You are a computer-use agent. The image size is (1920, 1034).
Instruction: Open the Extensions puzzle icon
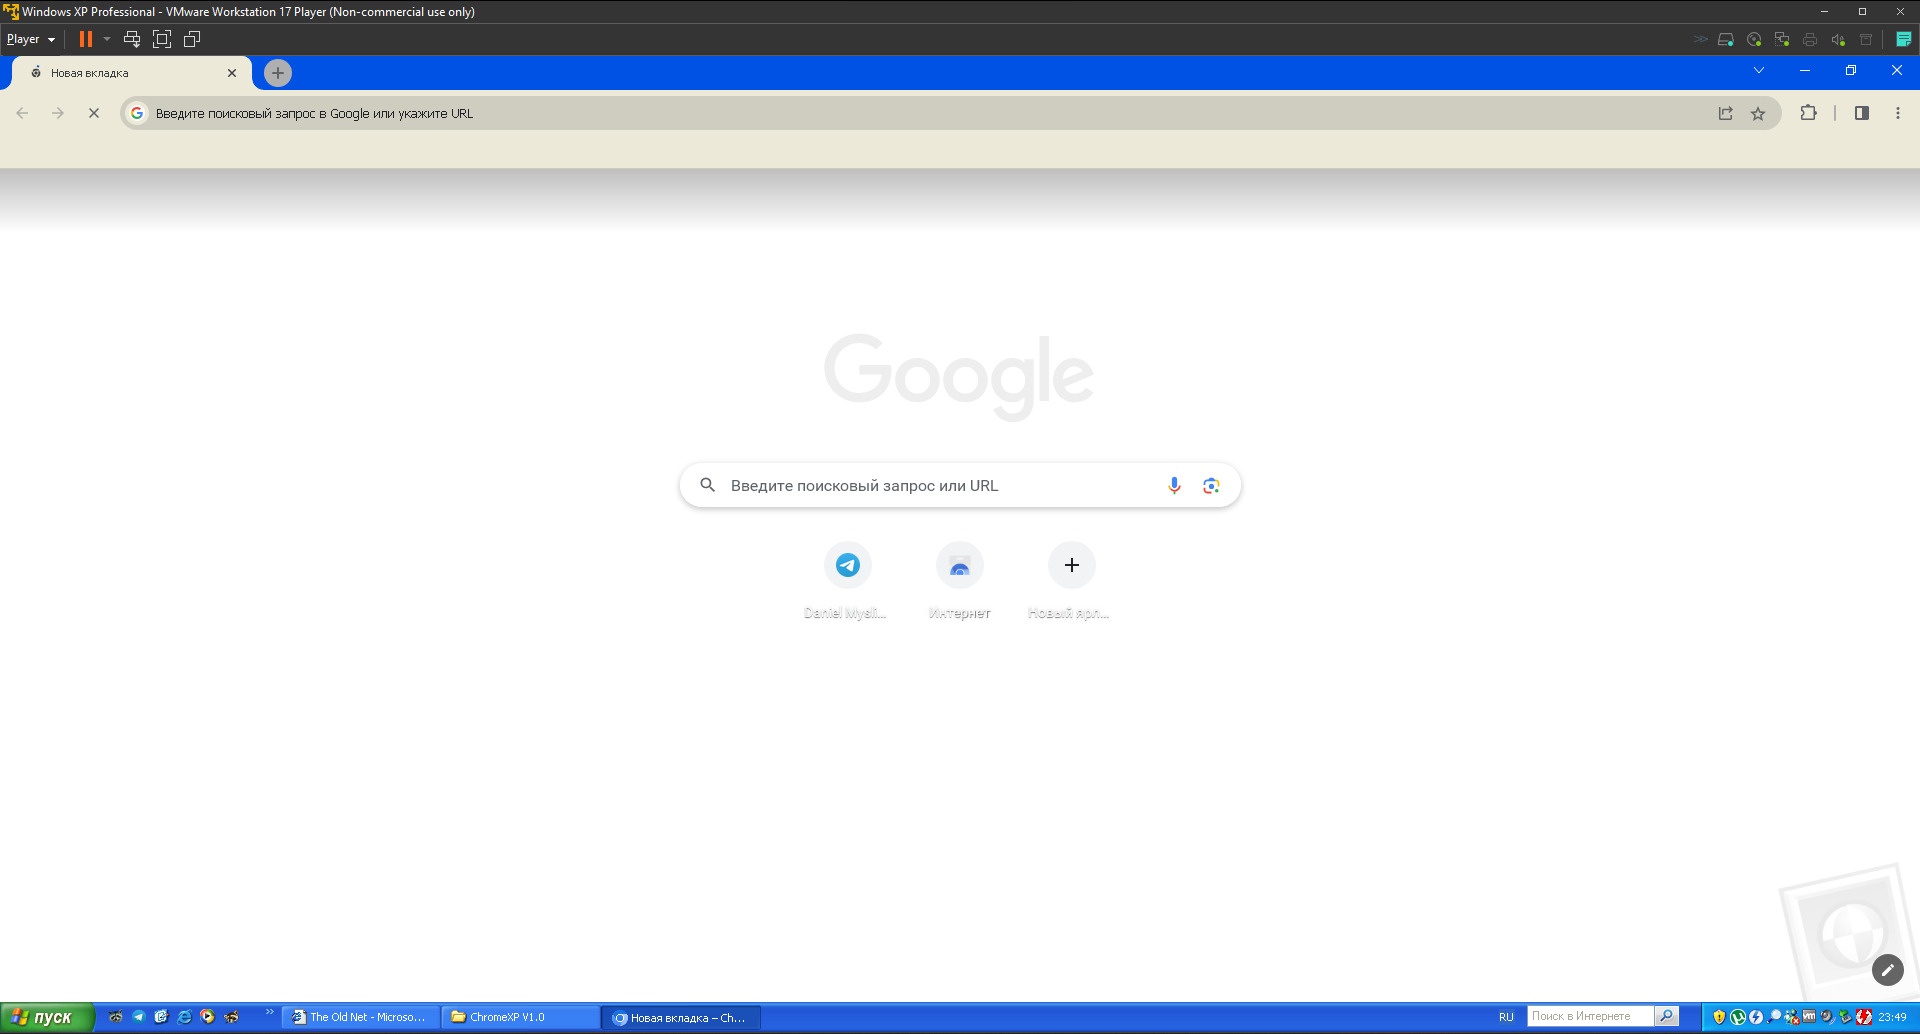coord(1808,113)
